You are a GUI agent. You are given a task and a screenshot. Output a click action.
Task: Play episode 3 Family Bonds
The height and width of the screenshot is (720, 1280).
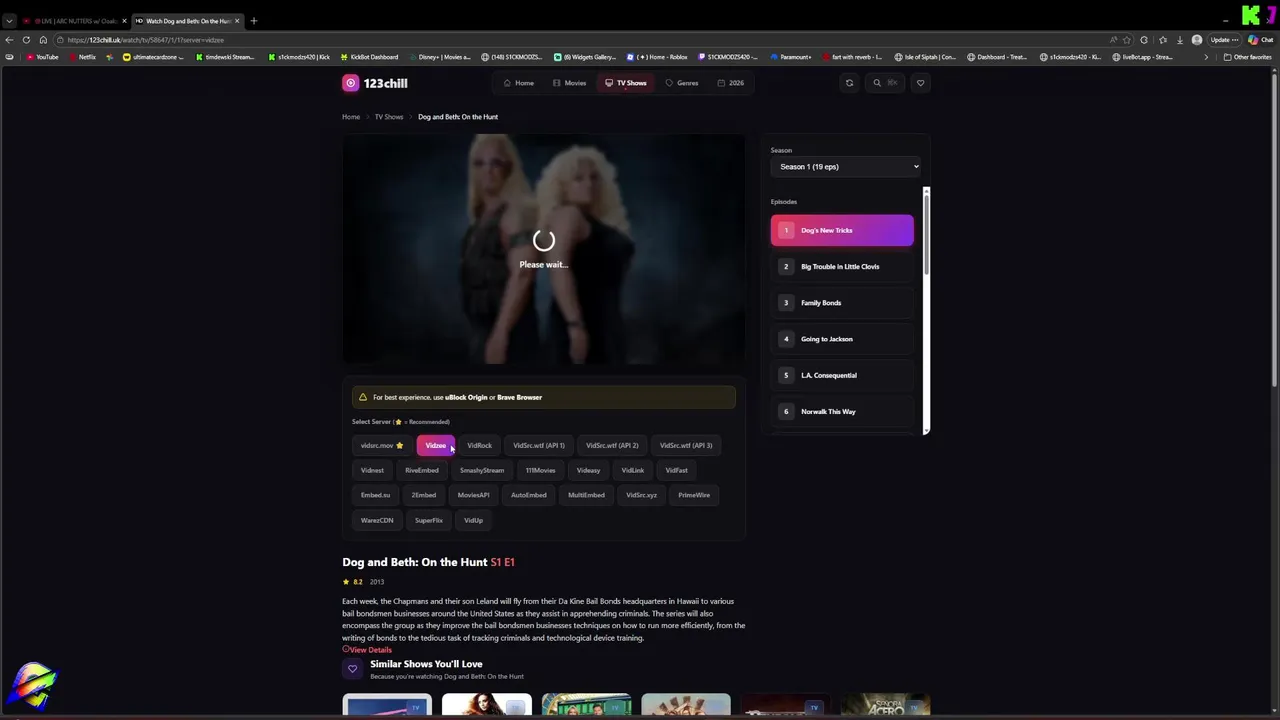tap(842, 303)
